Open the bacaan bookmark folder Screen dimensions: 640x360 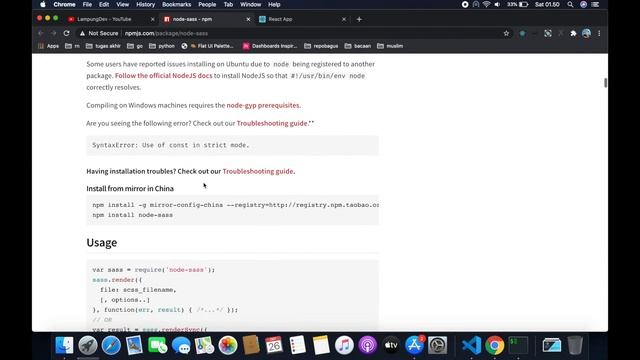click(358, 46)
